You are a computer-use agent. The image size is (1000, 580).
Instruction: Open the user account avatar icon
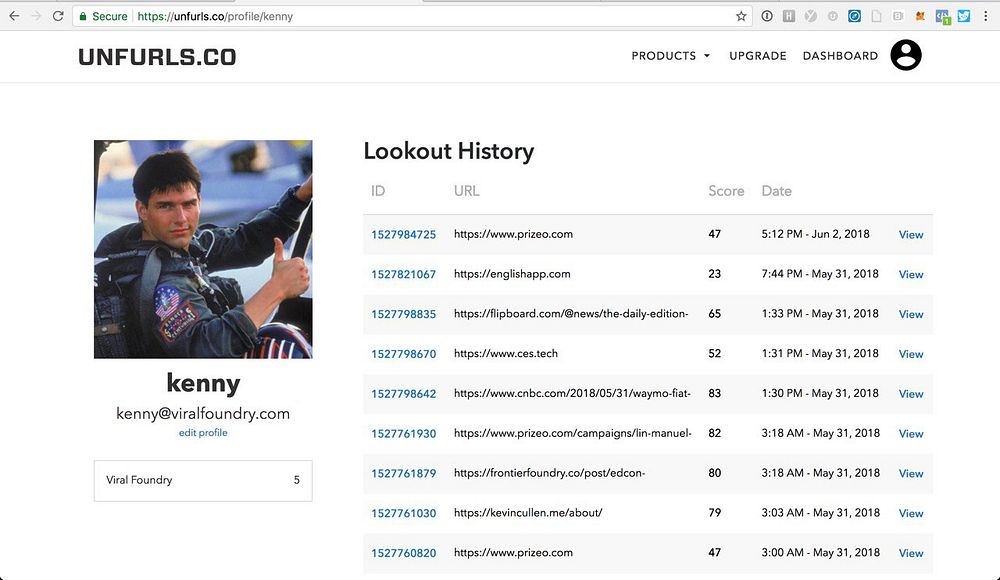[906, 56]
